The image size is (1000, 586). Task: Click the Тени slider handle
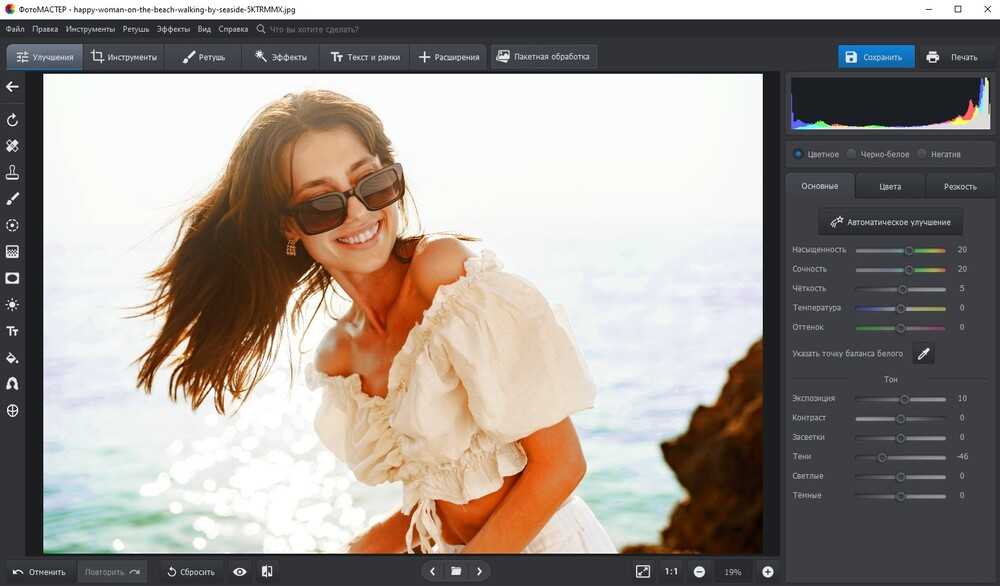click(x=882, y=457)
